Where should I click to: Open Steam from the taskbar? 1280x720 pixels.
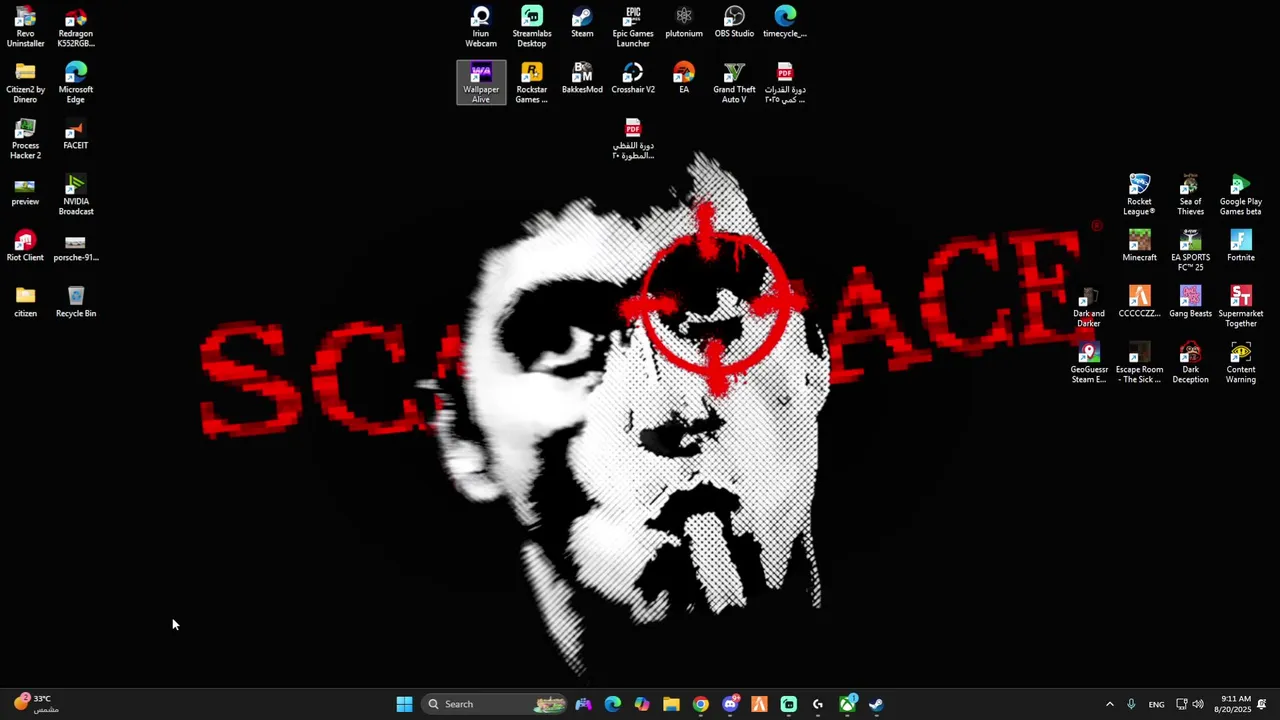pos(876,704)
